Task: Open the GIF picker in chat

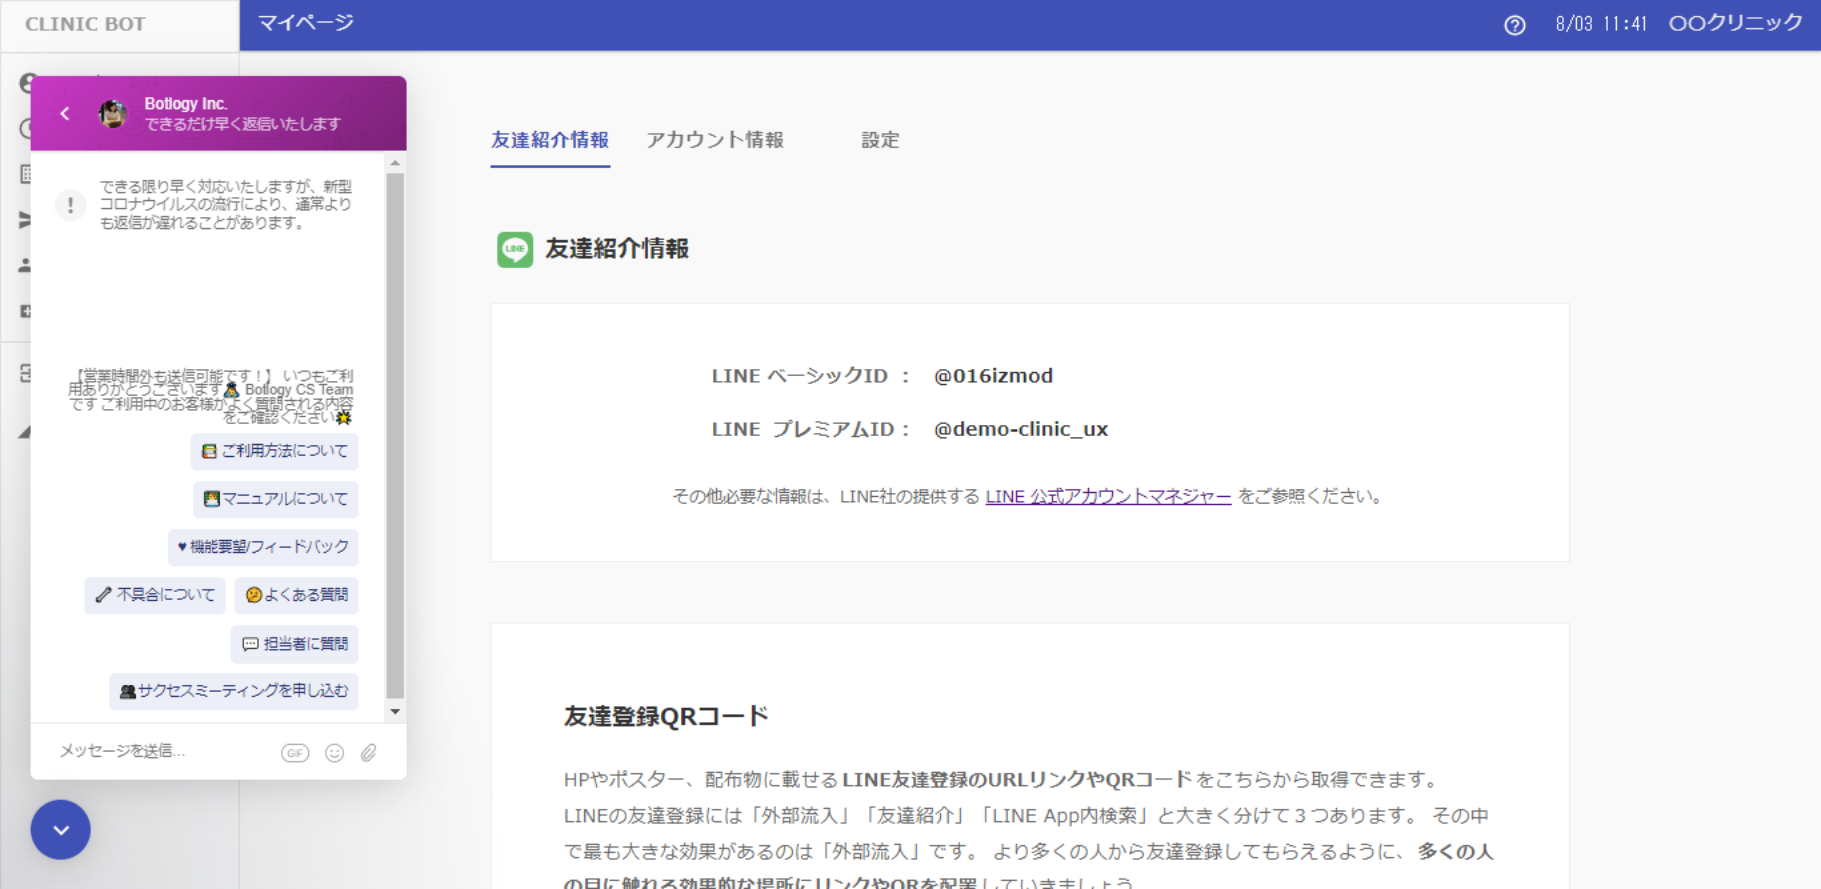Action: pos(295,753)
